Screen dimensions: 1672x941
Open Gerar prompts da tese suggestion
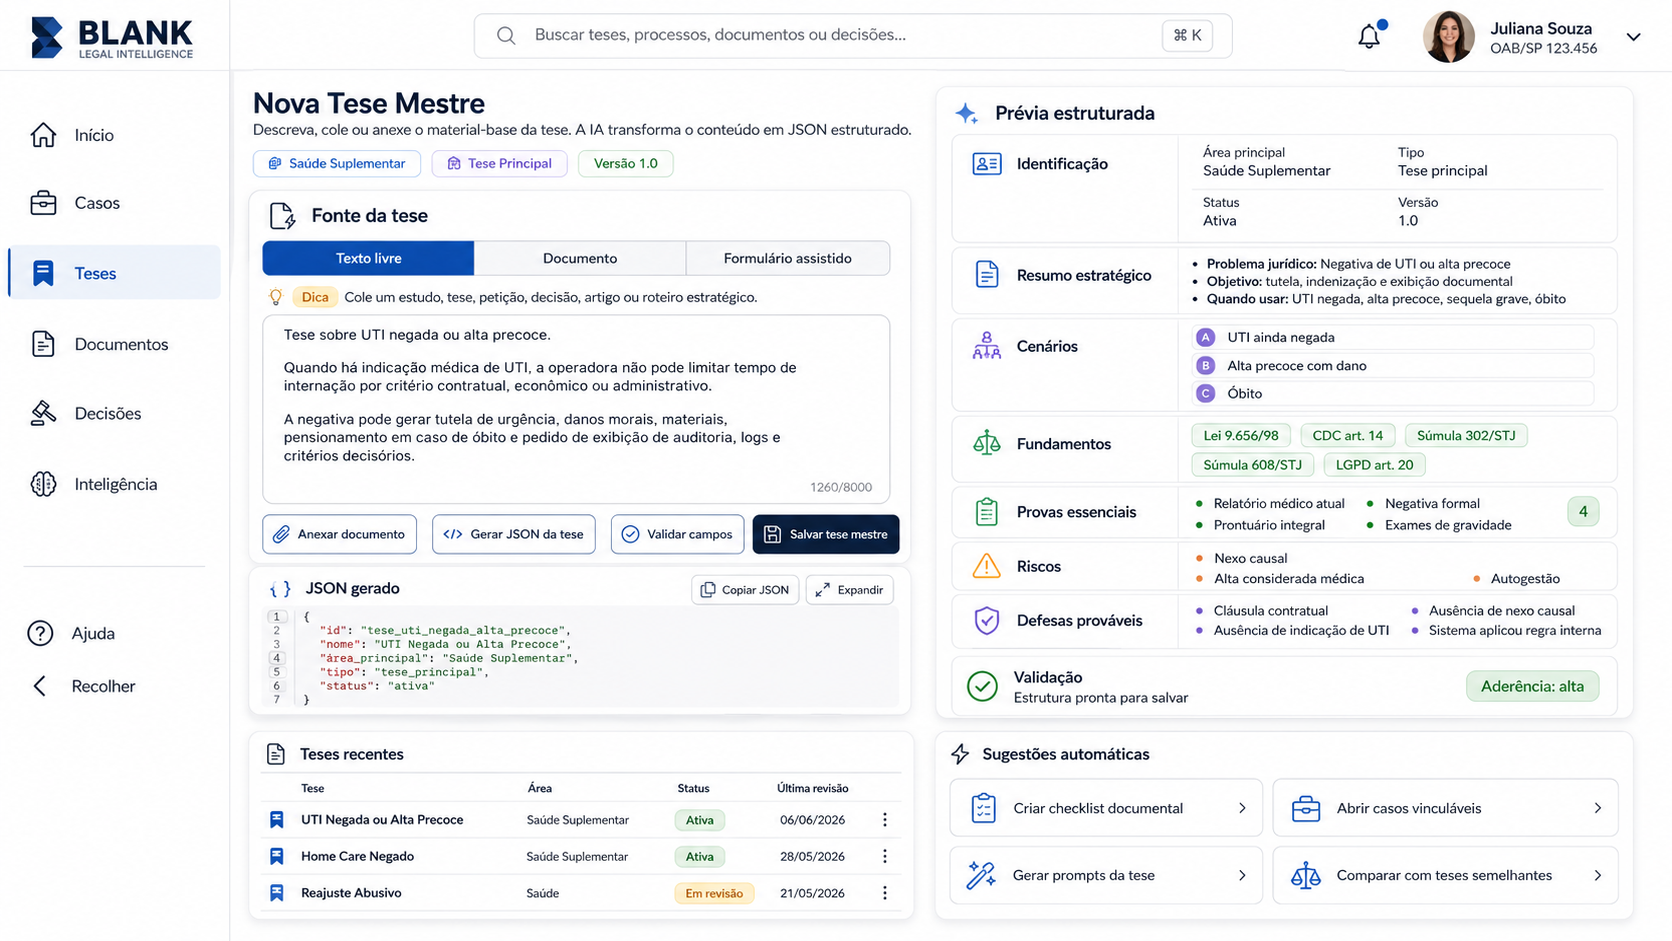(x=1106, y=875)
